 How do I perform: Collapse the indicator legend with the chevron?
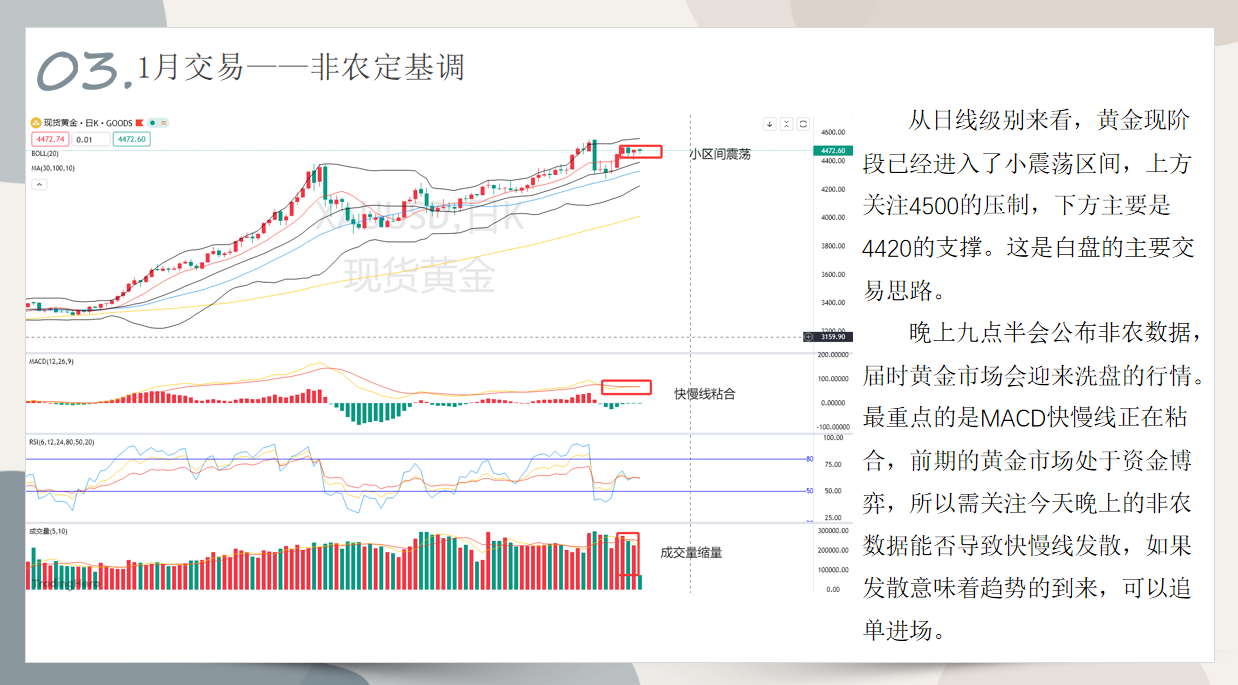click(163, 122)
